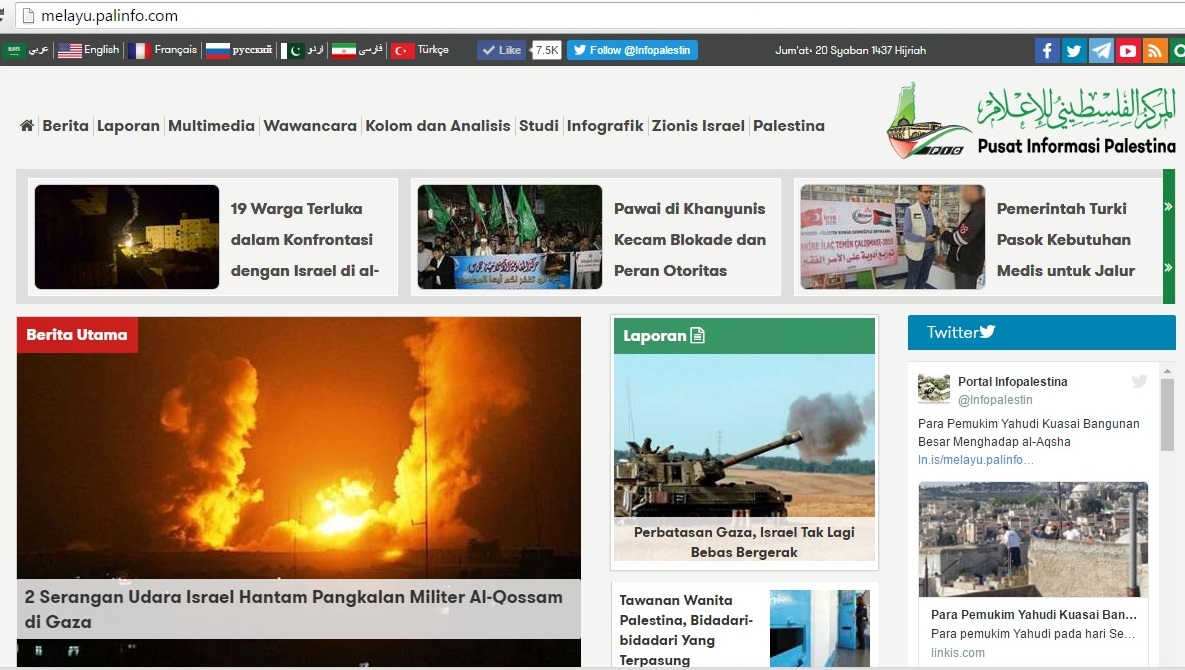This screenshot has width=1185, height=670.
Task: Open the linkis.com link card source
Action: 958,653
